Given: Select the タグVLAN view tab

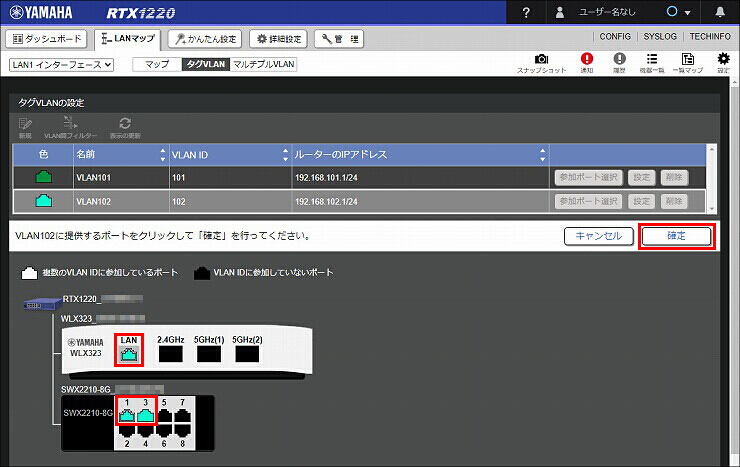Looking at the screenshot, I should pos(206,64).
